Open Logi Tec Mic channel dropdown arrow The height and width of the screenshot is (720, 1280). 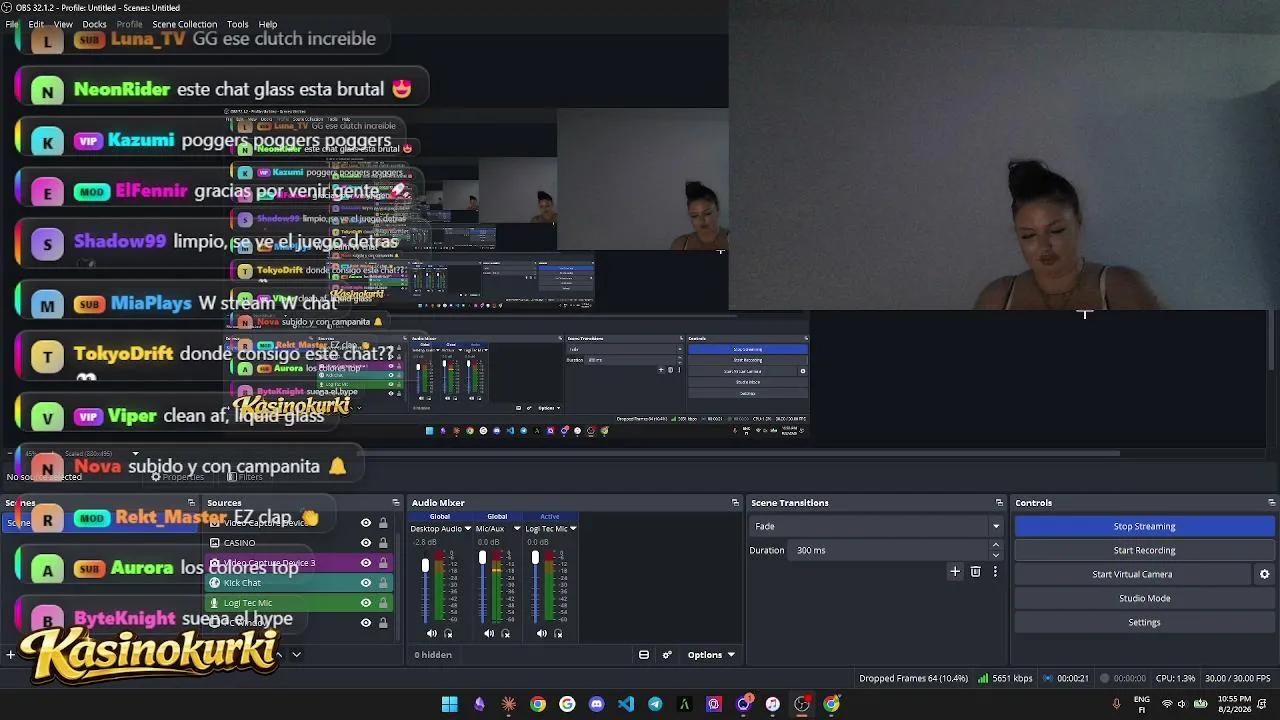(573, 529)
